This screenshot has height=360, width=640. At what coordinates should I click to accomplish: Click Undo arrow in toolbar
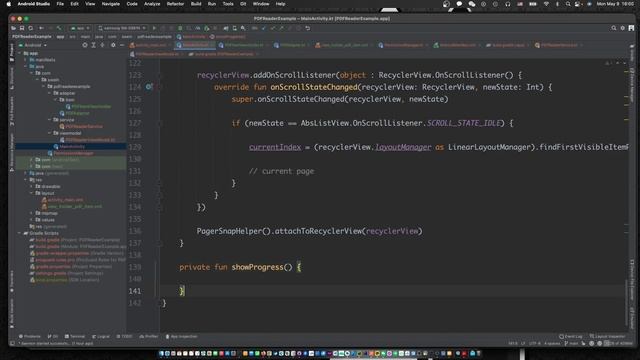pos(308,28)
